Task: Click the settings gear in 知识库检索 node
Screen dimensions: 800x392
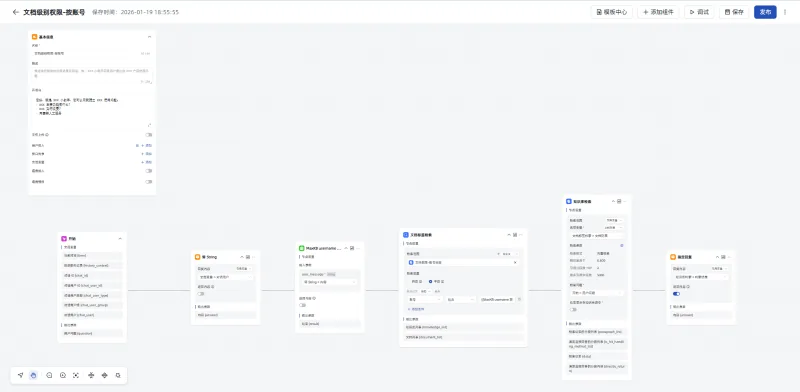Action: [x=621, y=246]
